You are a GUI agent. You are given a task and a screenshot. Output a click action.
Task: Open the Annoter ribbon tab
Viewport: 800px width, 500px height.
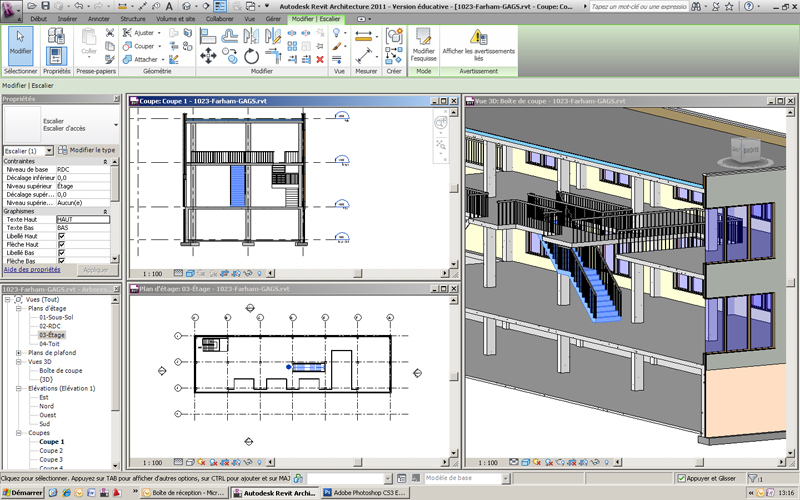coord(98,19)
